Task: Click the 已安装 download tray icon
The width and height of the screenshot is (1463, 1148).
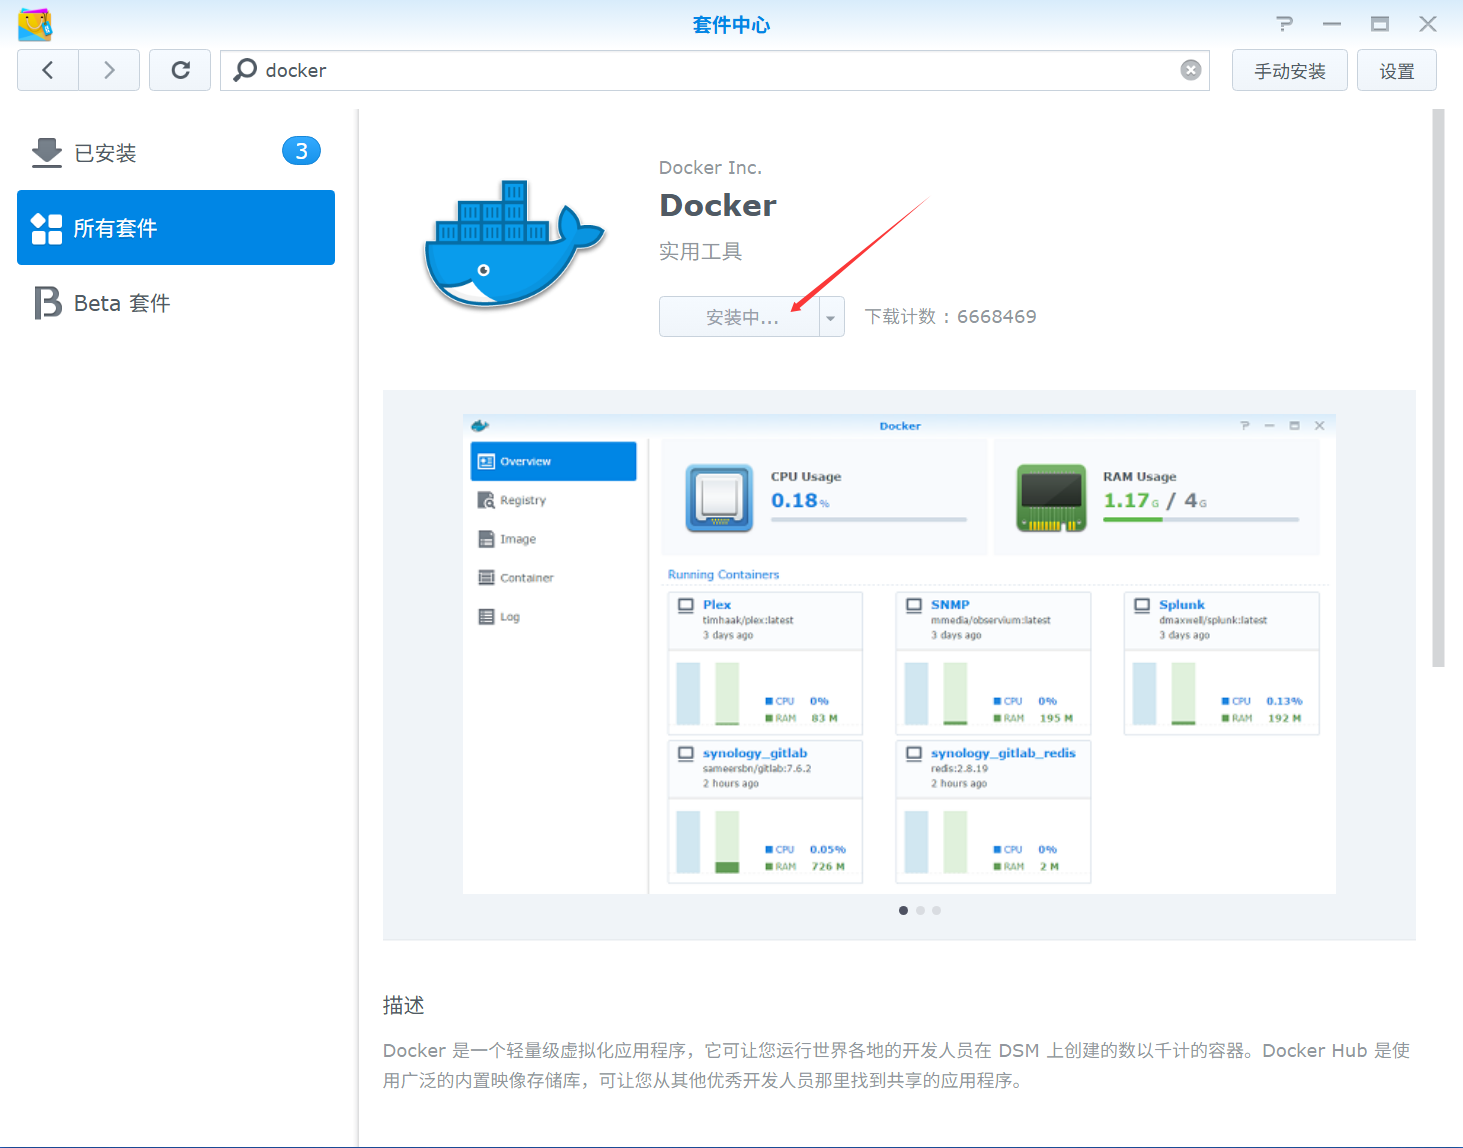Action: pyautogui.click(x=47, y=152)
